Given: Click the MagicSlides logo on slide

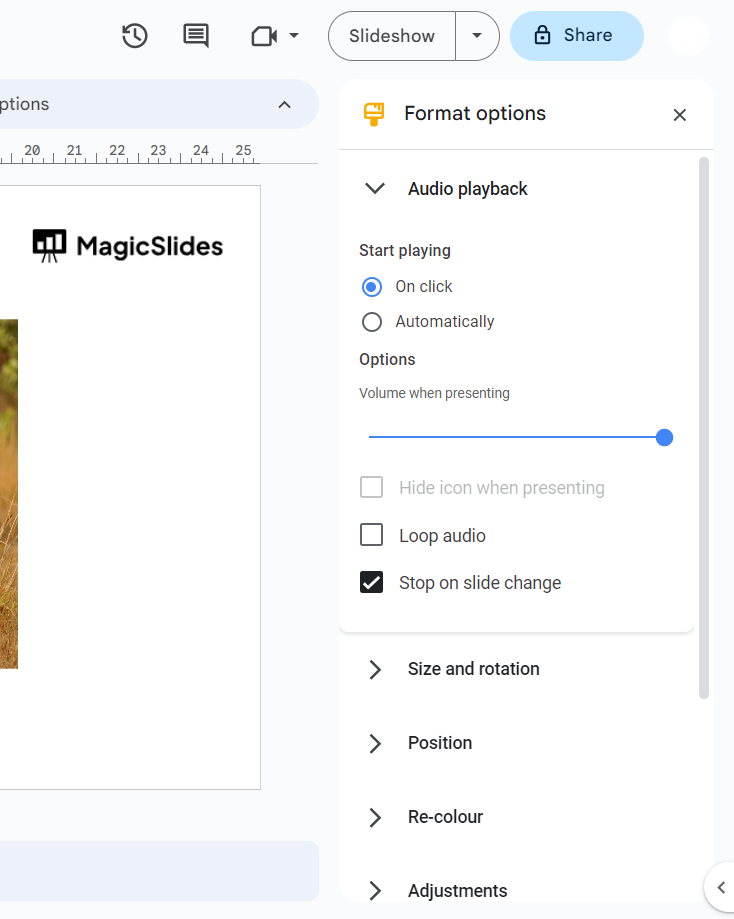Looking at the screenshot, I should 128,245.
